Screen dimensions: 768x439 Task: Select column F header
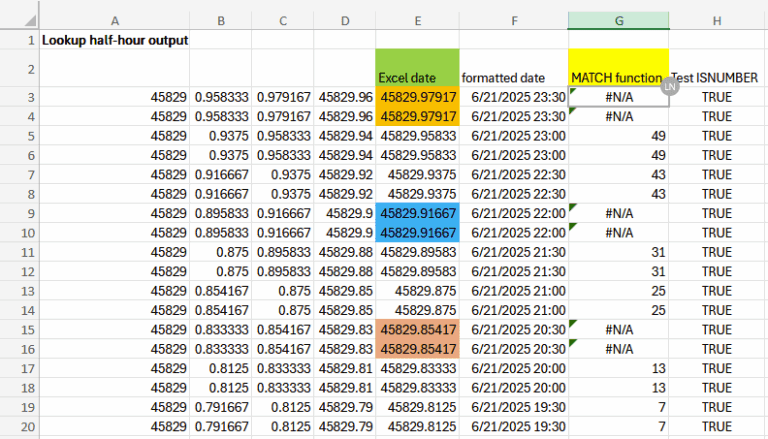514,21
